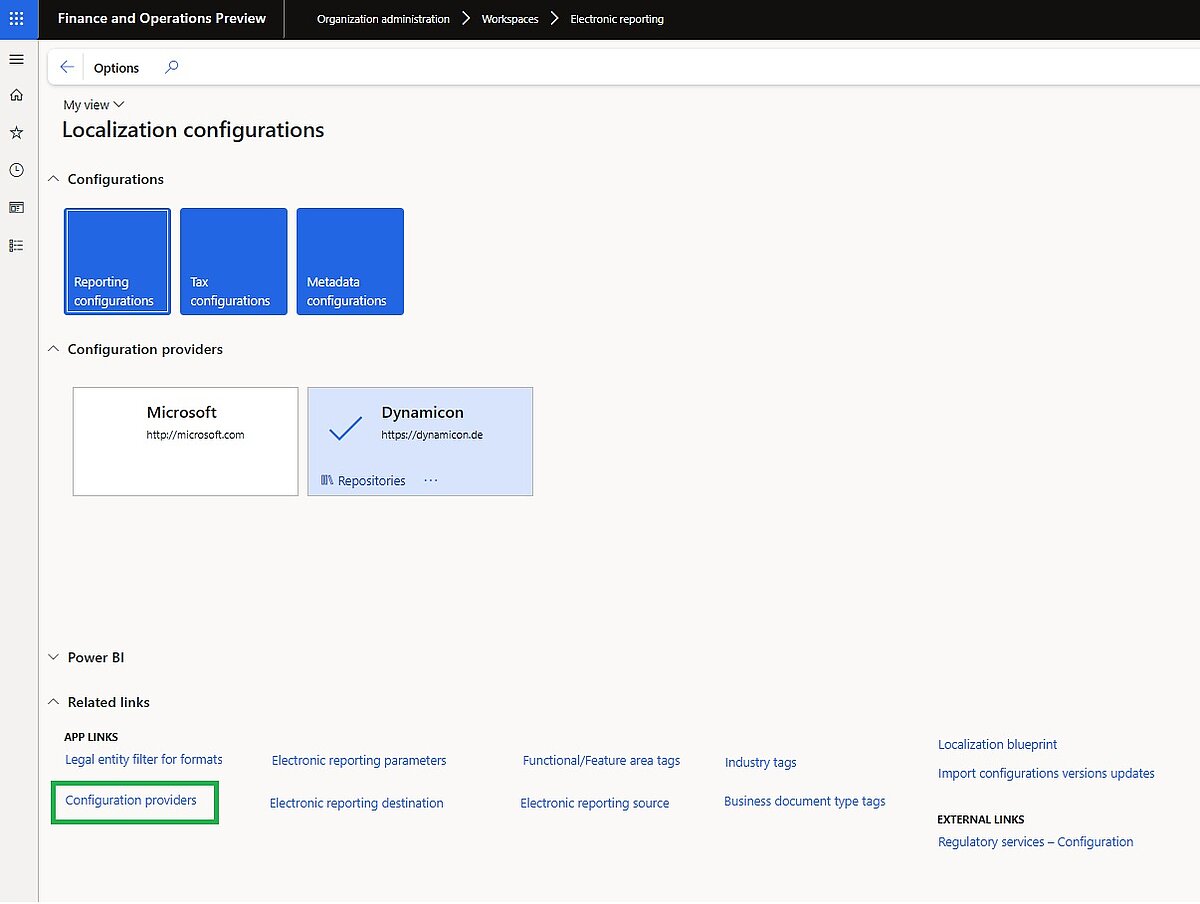Collapse the Configurations section
Screen dimensions: 1200x904
[x=54, y=180]
